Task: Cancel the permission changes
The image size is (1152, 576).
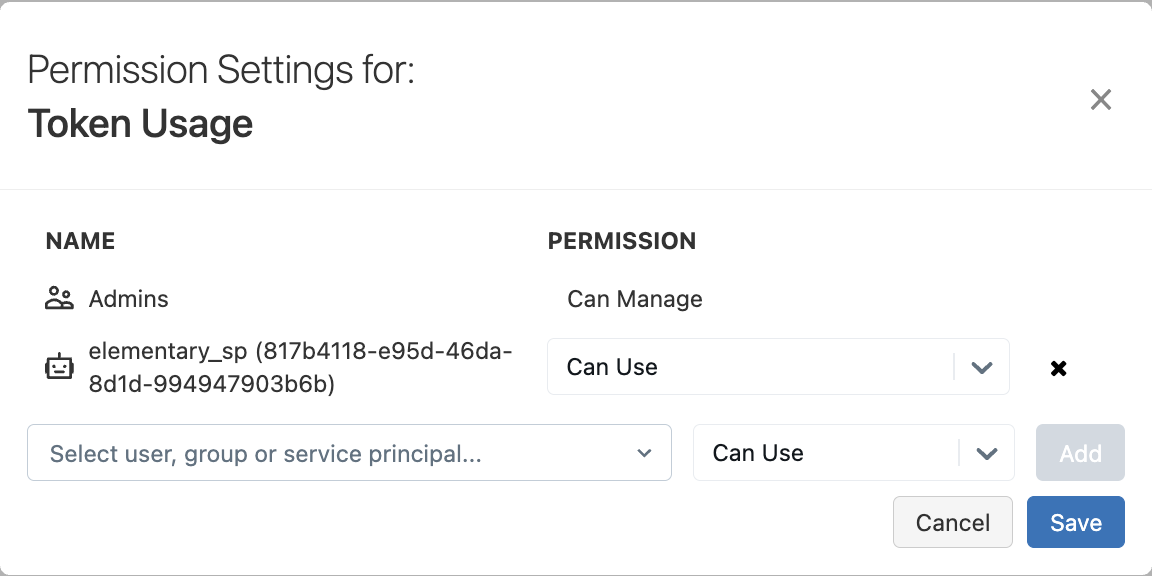Action: (952, 522)
